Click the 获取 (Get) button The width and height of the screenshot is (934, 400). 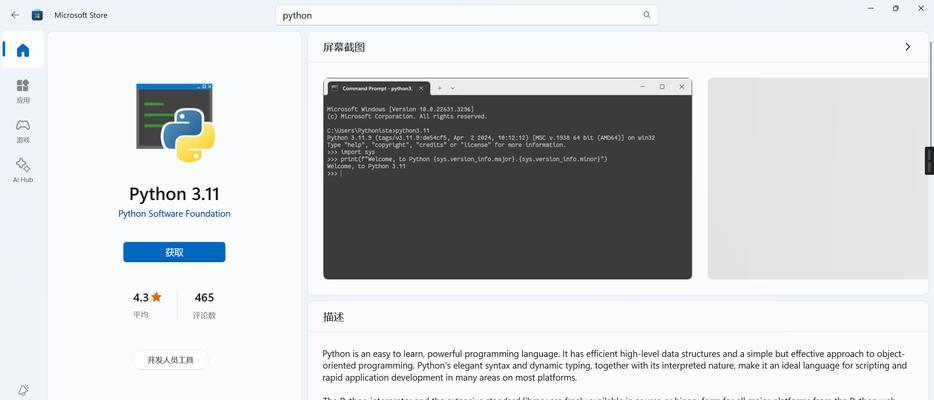tap(174, 252)
